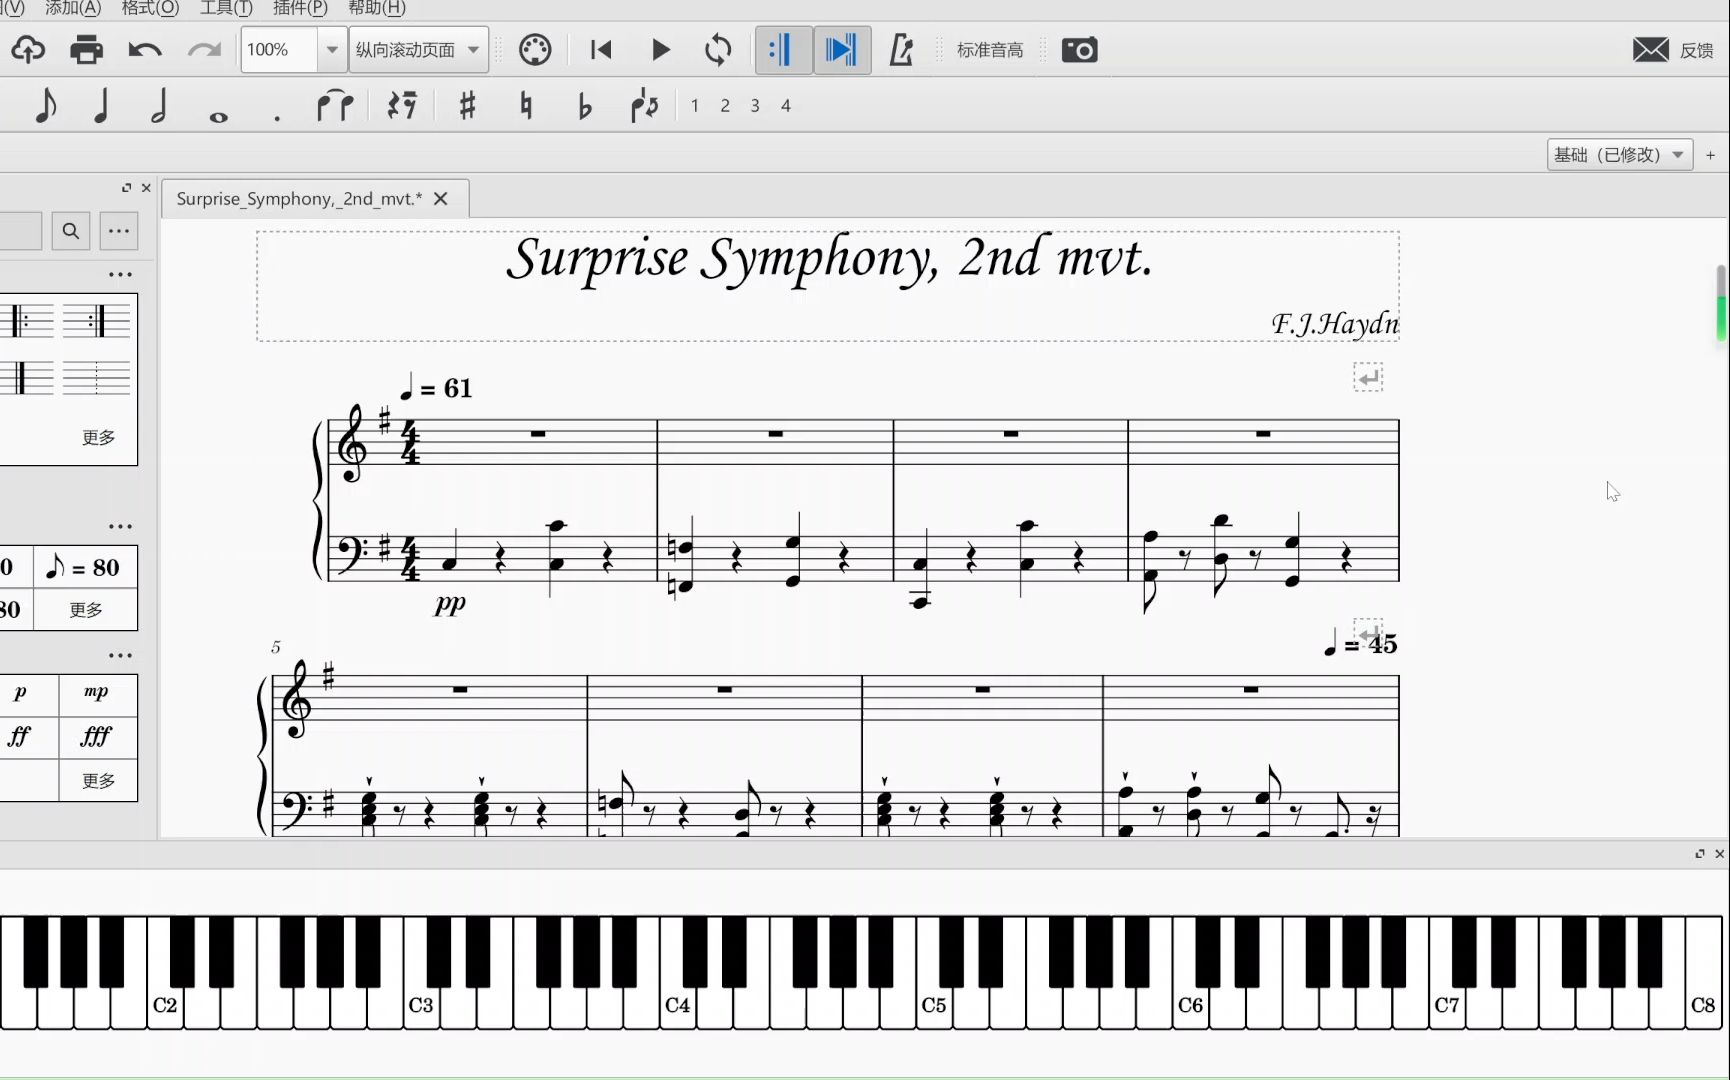The height and width of the screenshot is (1080, 1730).
Task: Apply natural accidental
Action: (x=526, y=105)
